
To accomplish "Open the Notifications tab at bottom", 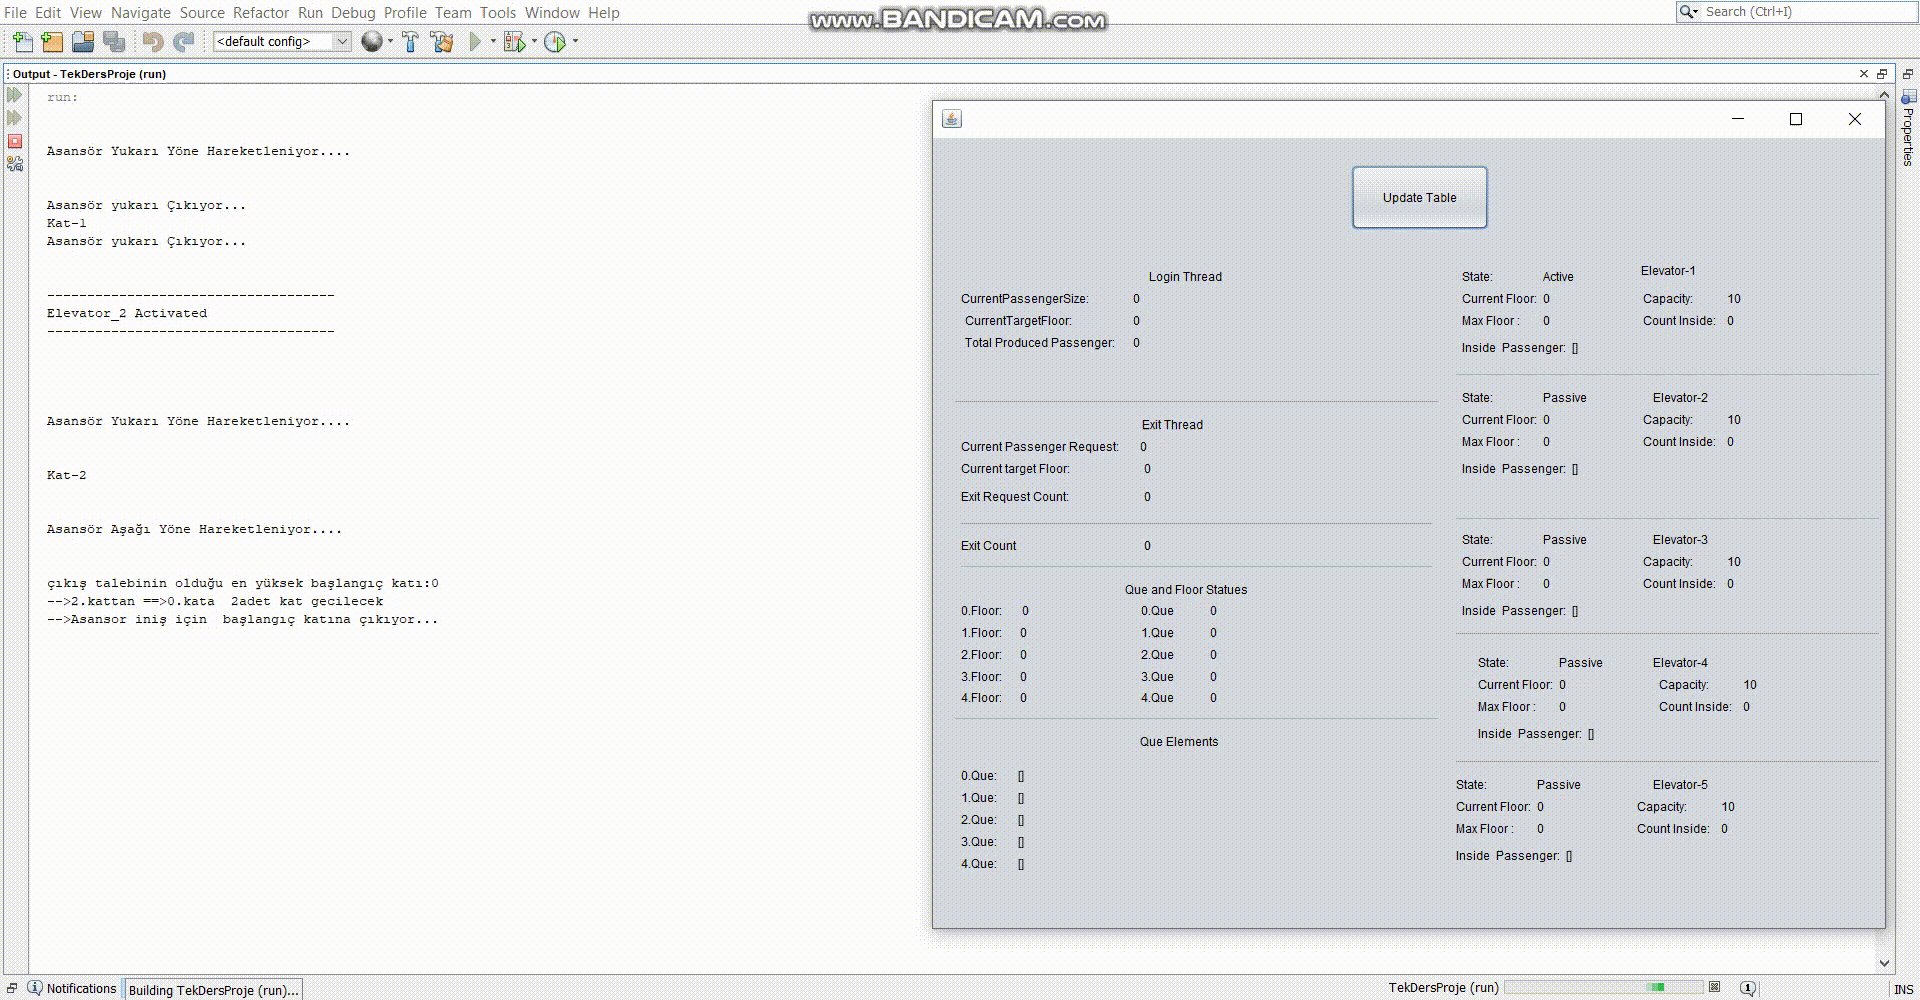I will click(x=72, y=988).
